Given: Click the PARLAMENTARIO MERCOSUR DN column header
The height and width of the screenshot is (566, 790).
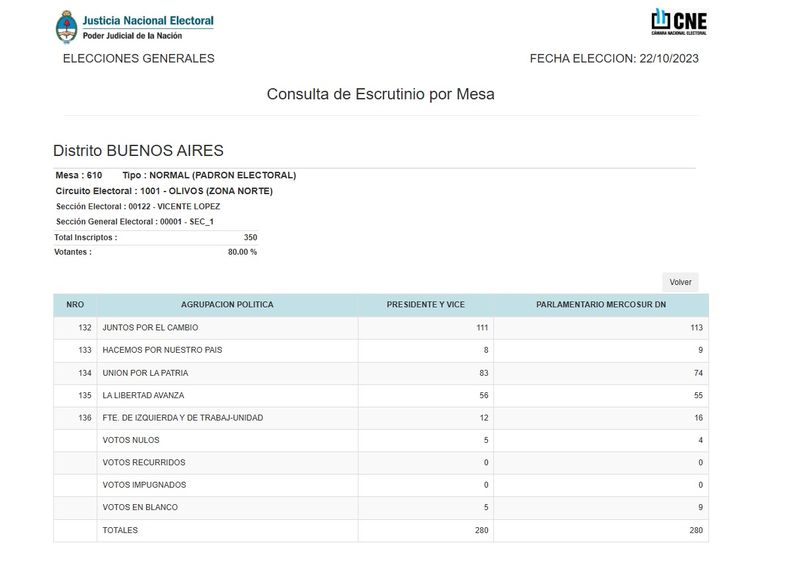Looking at the screenshot, I should click(x=601, y=305).
